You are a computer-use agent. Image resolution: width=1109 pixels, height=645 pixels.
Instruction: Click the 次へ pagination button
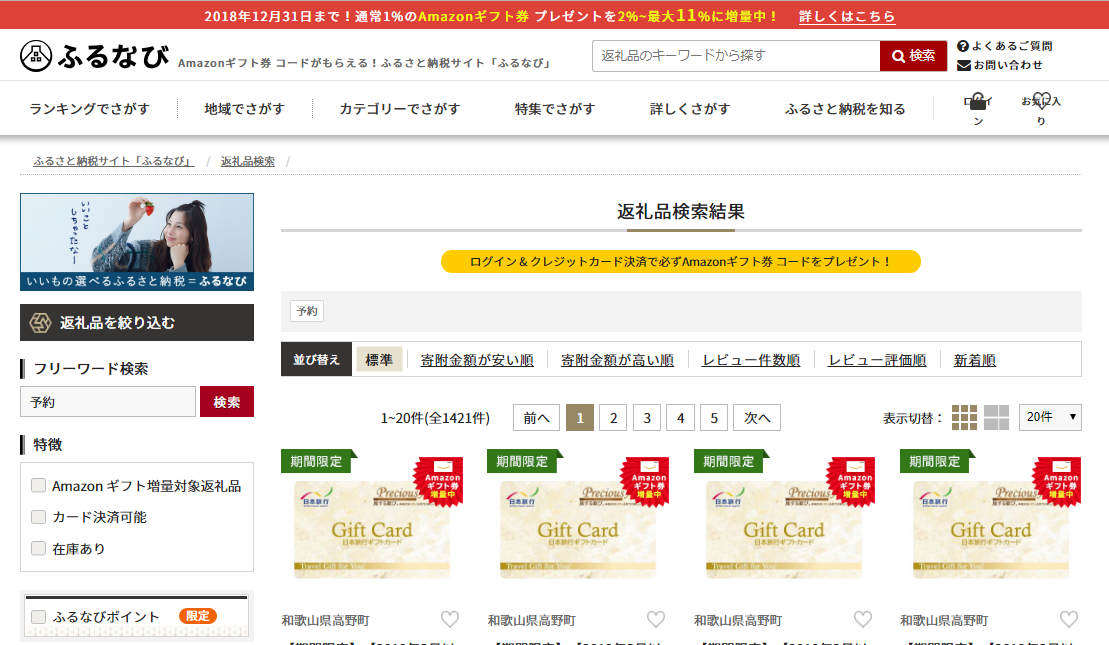point(757,418)
